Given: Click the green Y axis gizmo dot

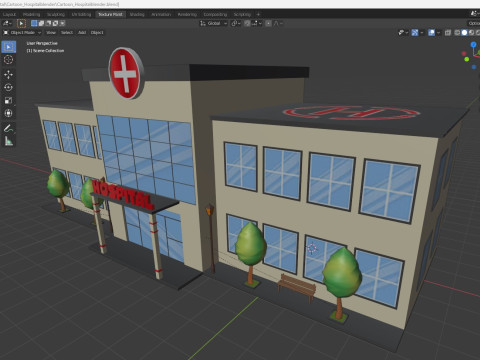Looking at the screenshot, I should [x=467, y=59].
